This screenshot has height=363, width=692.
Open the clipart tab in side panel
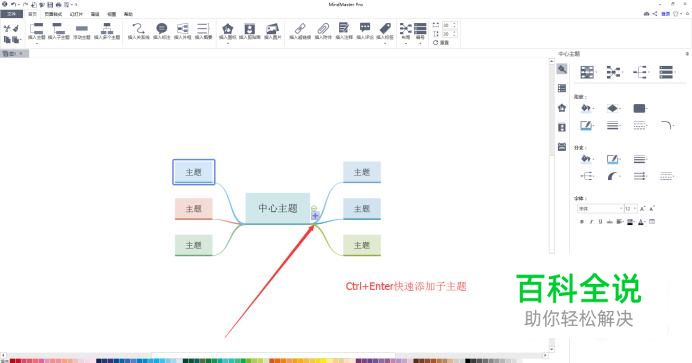[562, 127]
